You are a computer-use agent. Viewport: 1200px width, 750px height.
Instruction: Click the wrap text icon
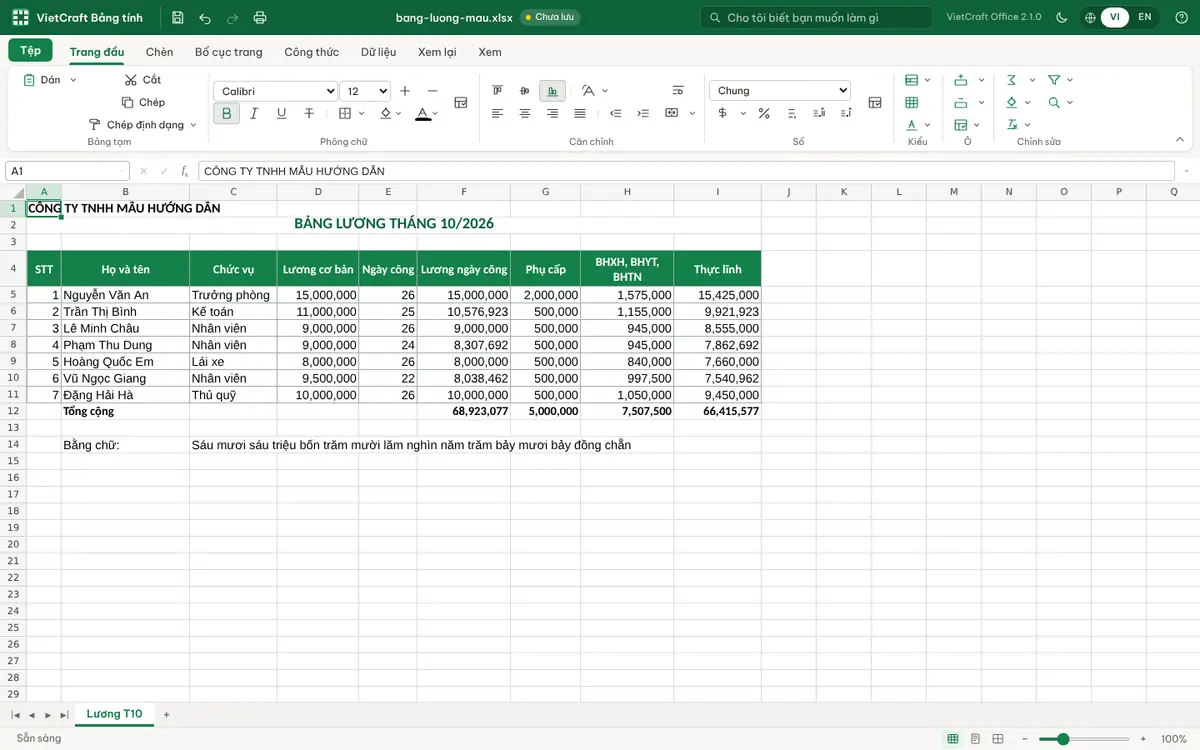coord(678,91)
